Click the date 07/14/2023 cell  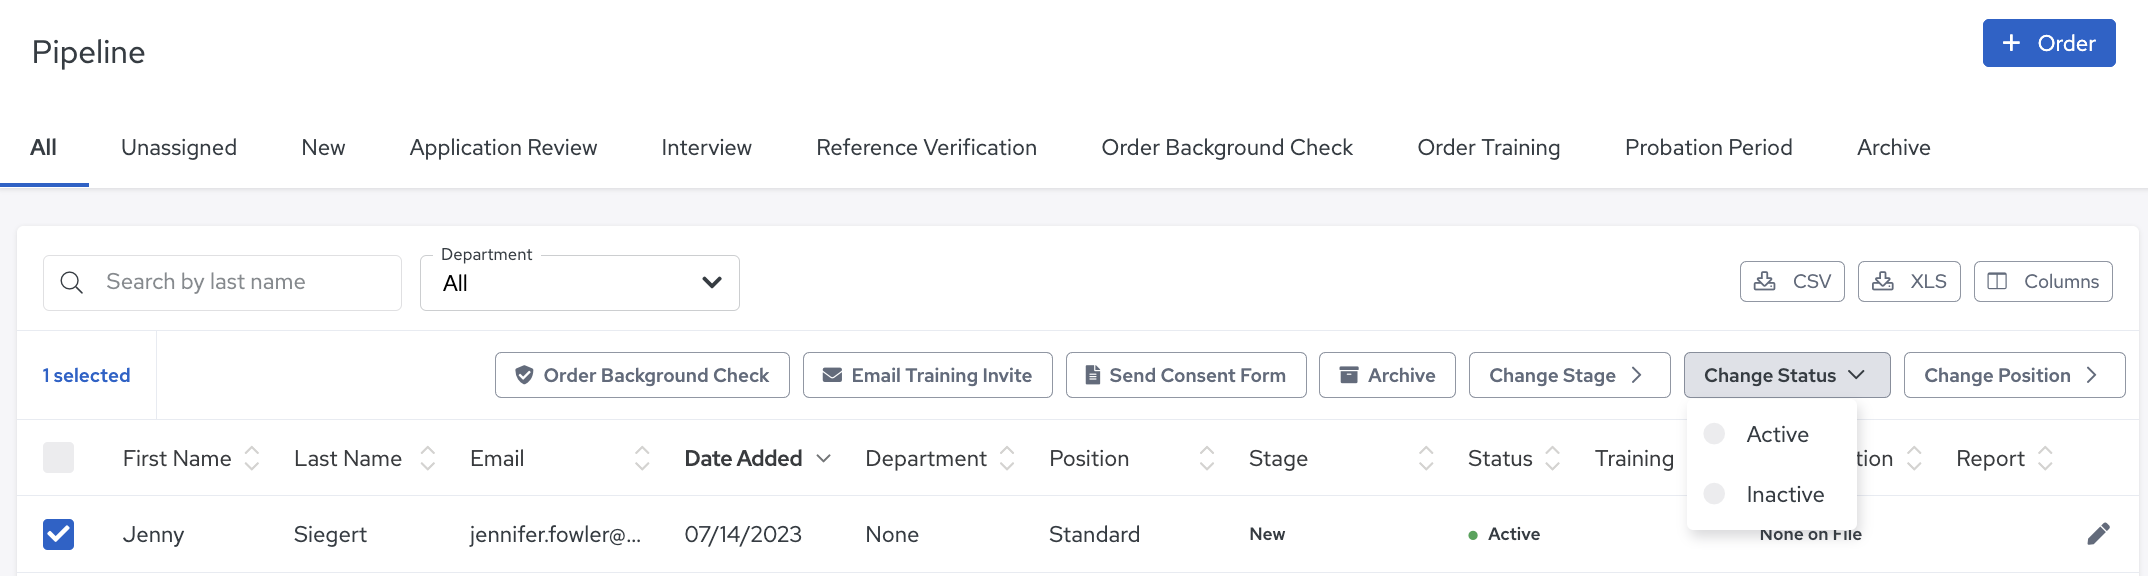pos(743,534)
